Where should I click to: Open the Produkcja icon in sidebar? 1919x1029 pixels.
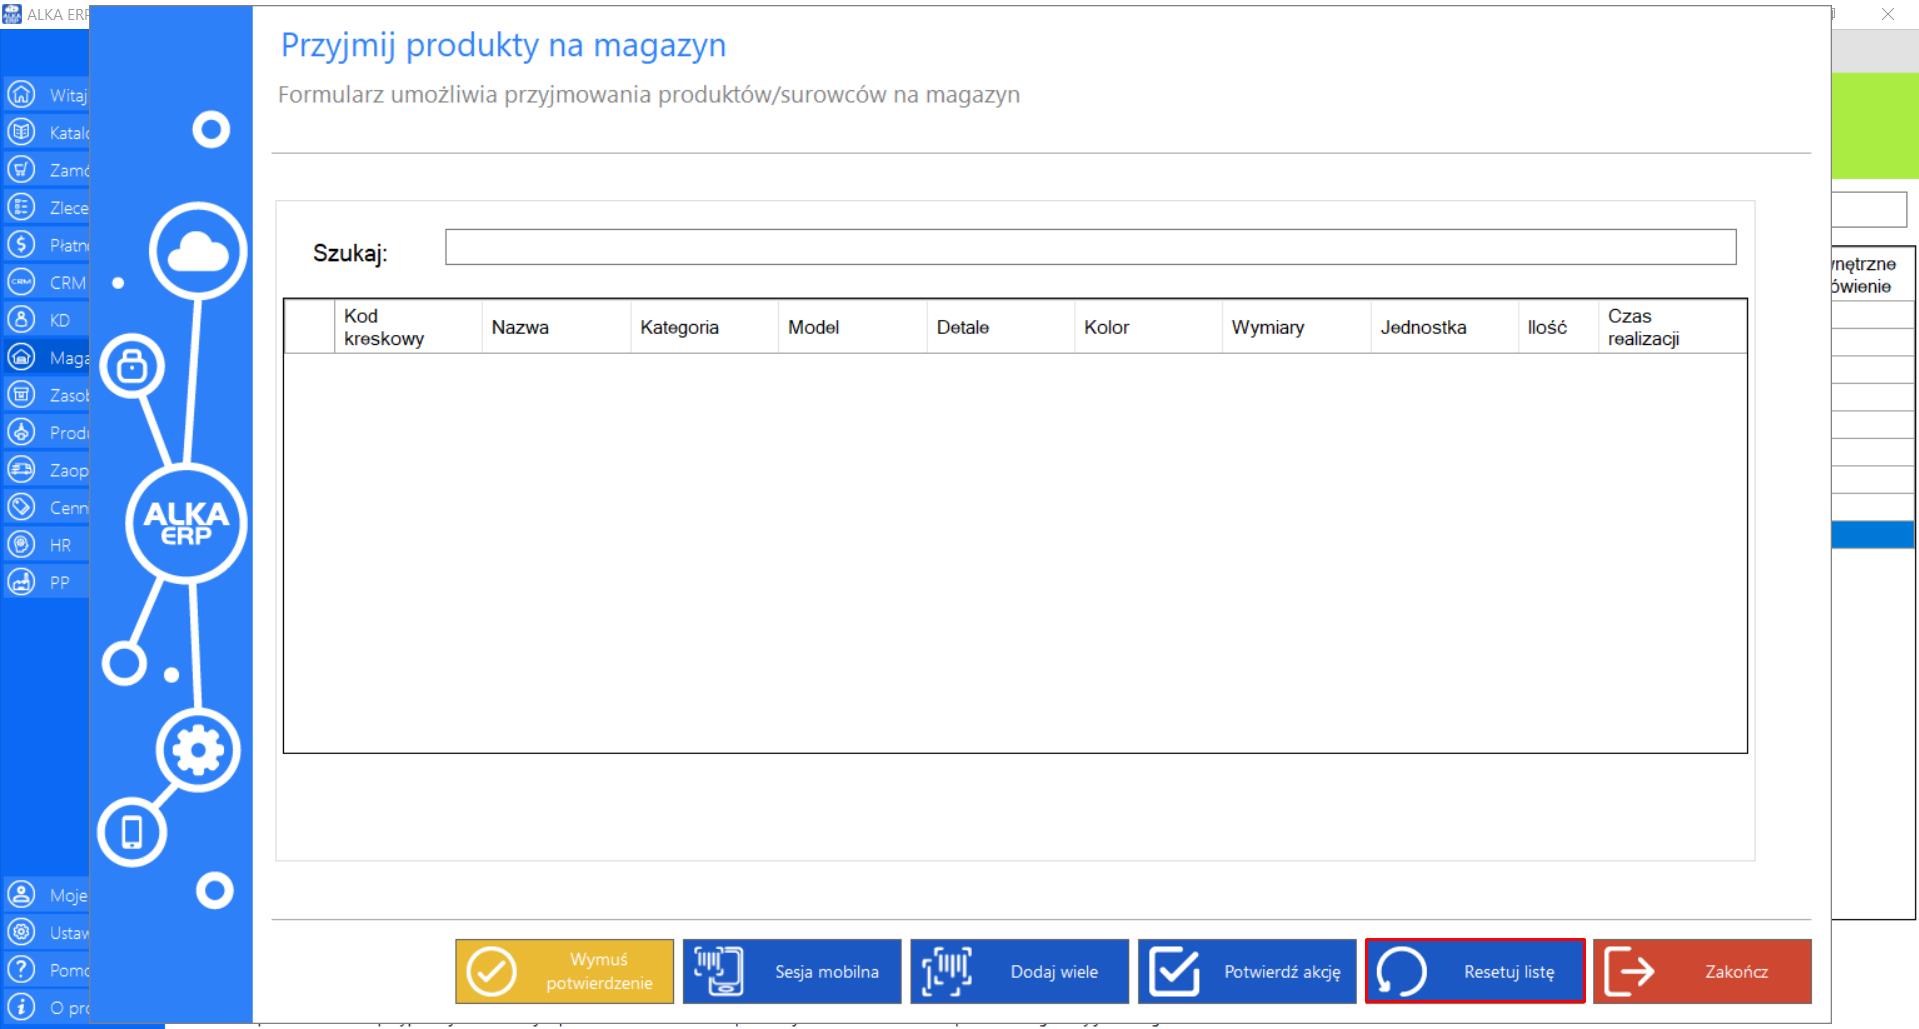coord(21,432)
